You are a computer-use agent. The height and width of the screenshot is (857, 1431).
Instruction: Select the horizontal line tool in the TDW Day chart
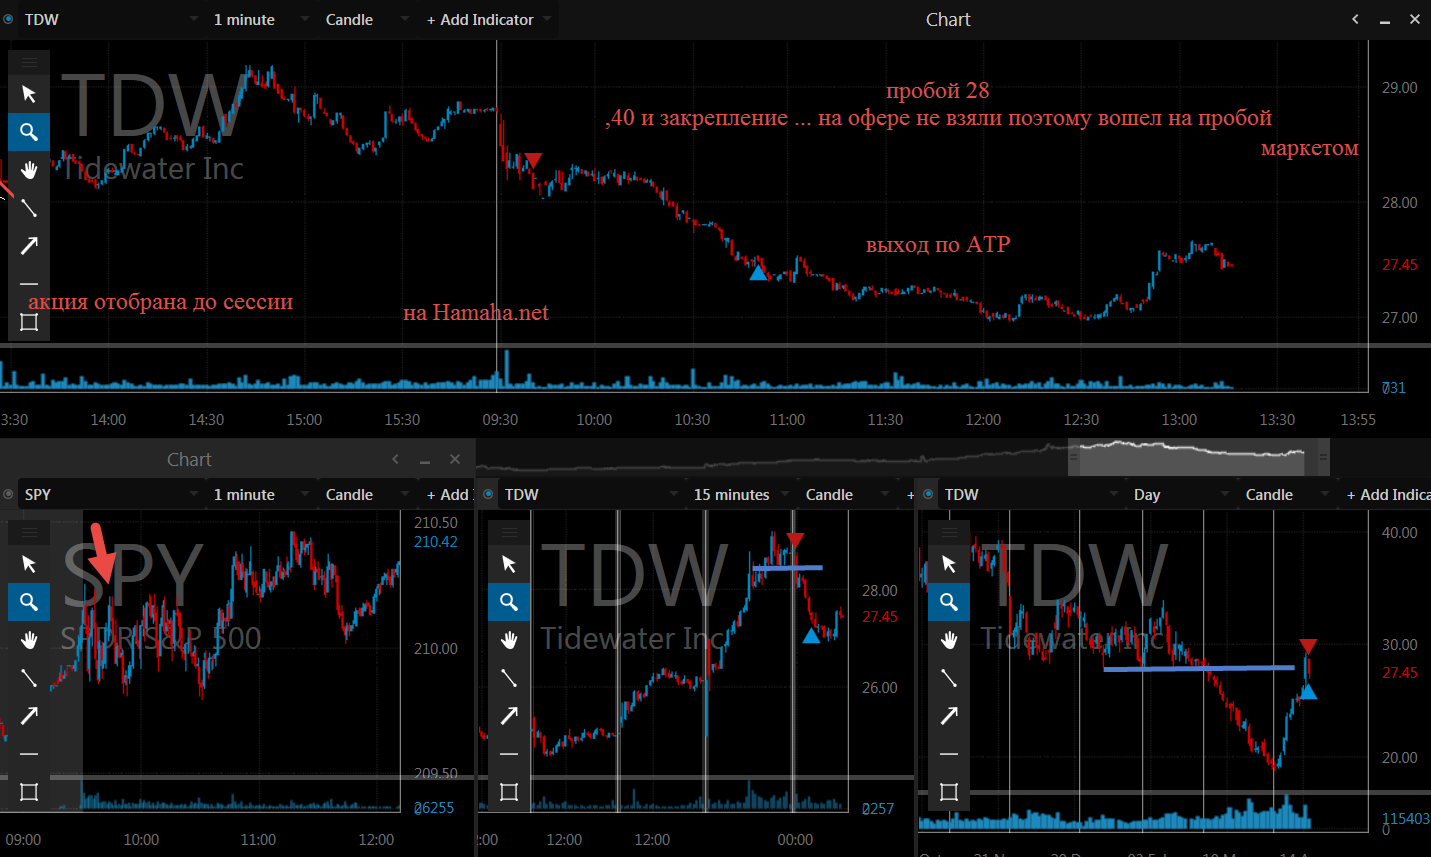click(949, 754)
